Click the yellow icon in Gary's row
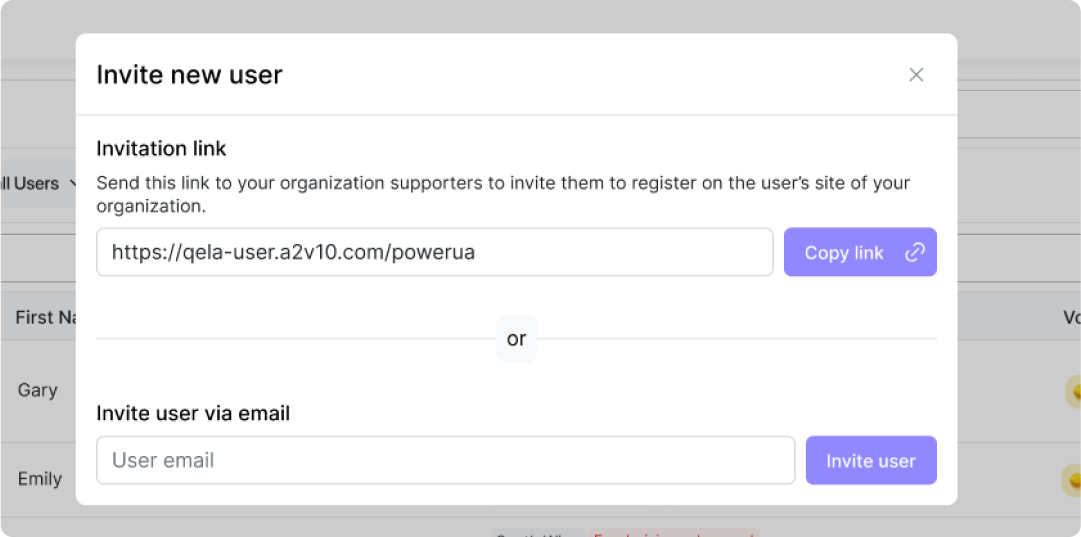The width and height of the screenshot is (1081, 537). (1073, 391)
